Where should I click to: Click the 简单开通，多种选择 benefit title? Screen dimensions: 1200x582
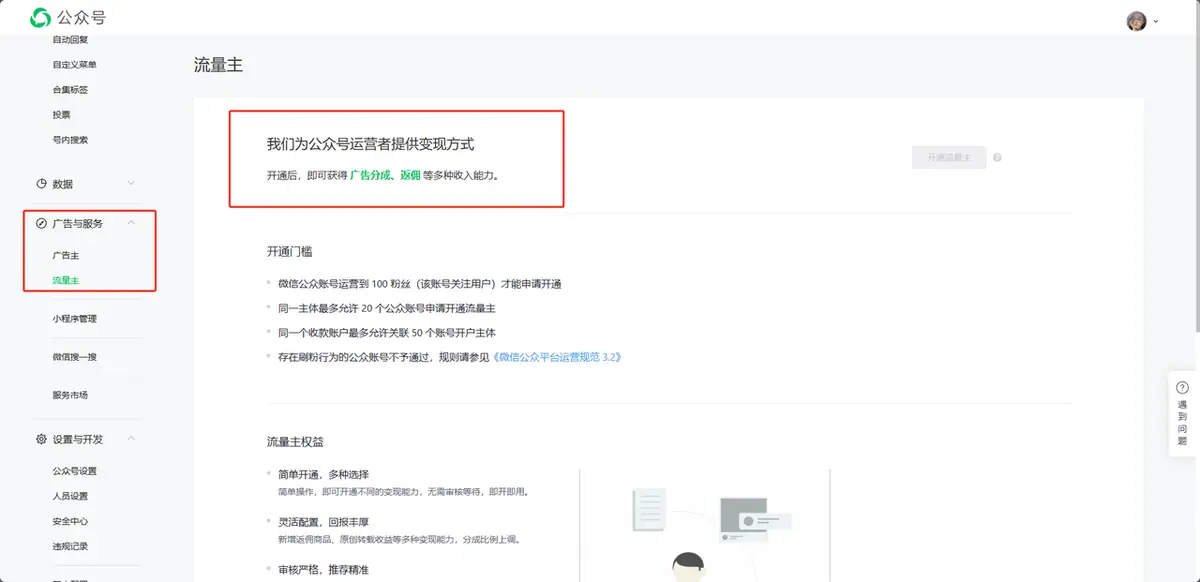click(x=323, y=475)
